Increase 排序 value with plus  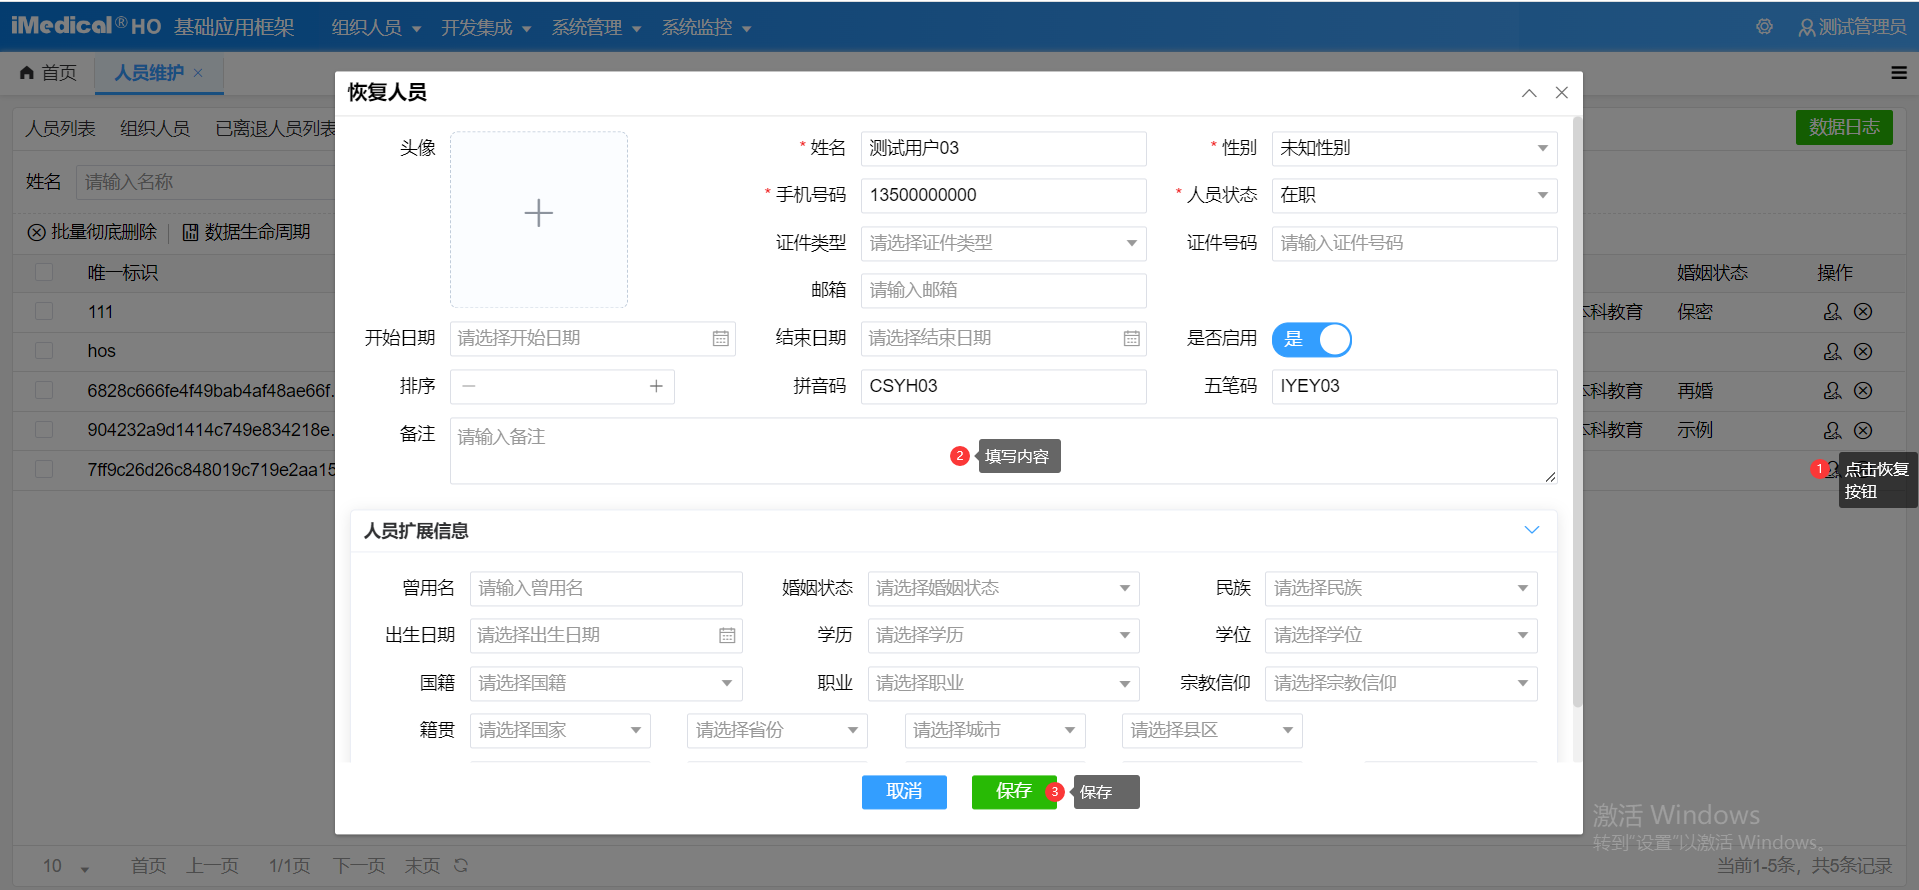tap(656, 386)
